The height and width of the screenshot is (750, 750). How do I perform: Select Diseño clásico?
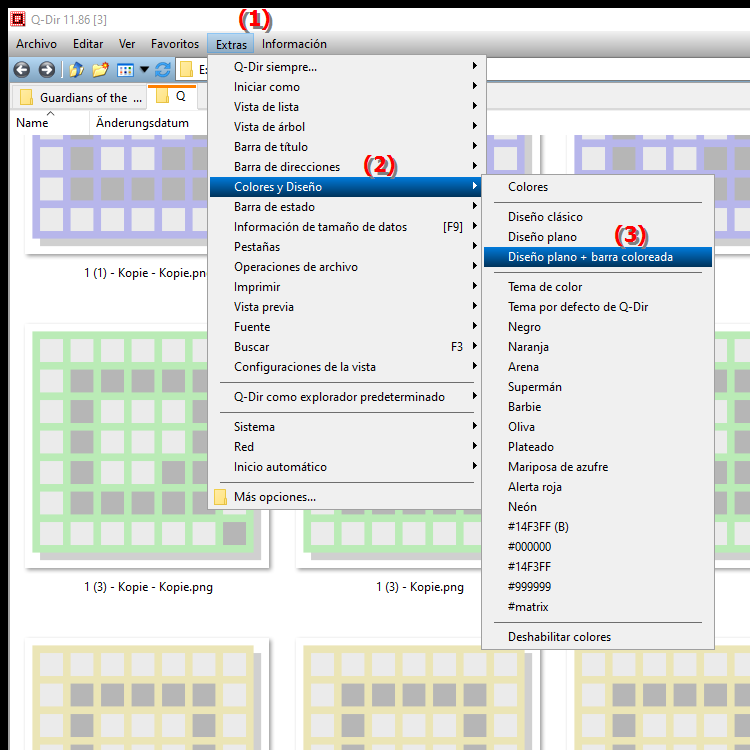coord(598,217)
